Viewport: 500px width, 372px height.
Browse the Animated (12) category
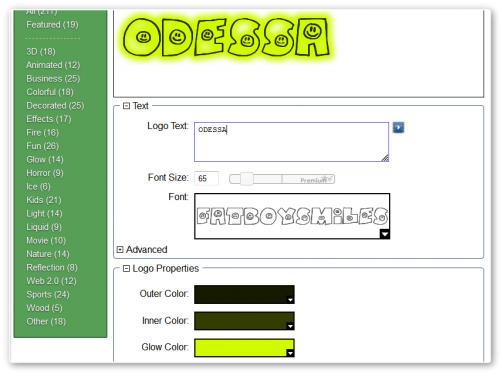[53, 65]
